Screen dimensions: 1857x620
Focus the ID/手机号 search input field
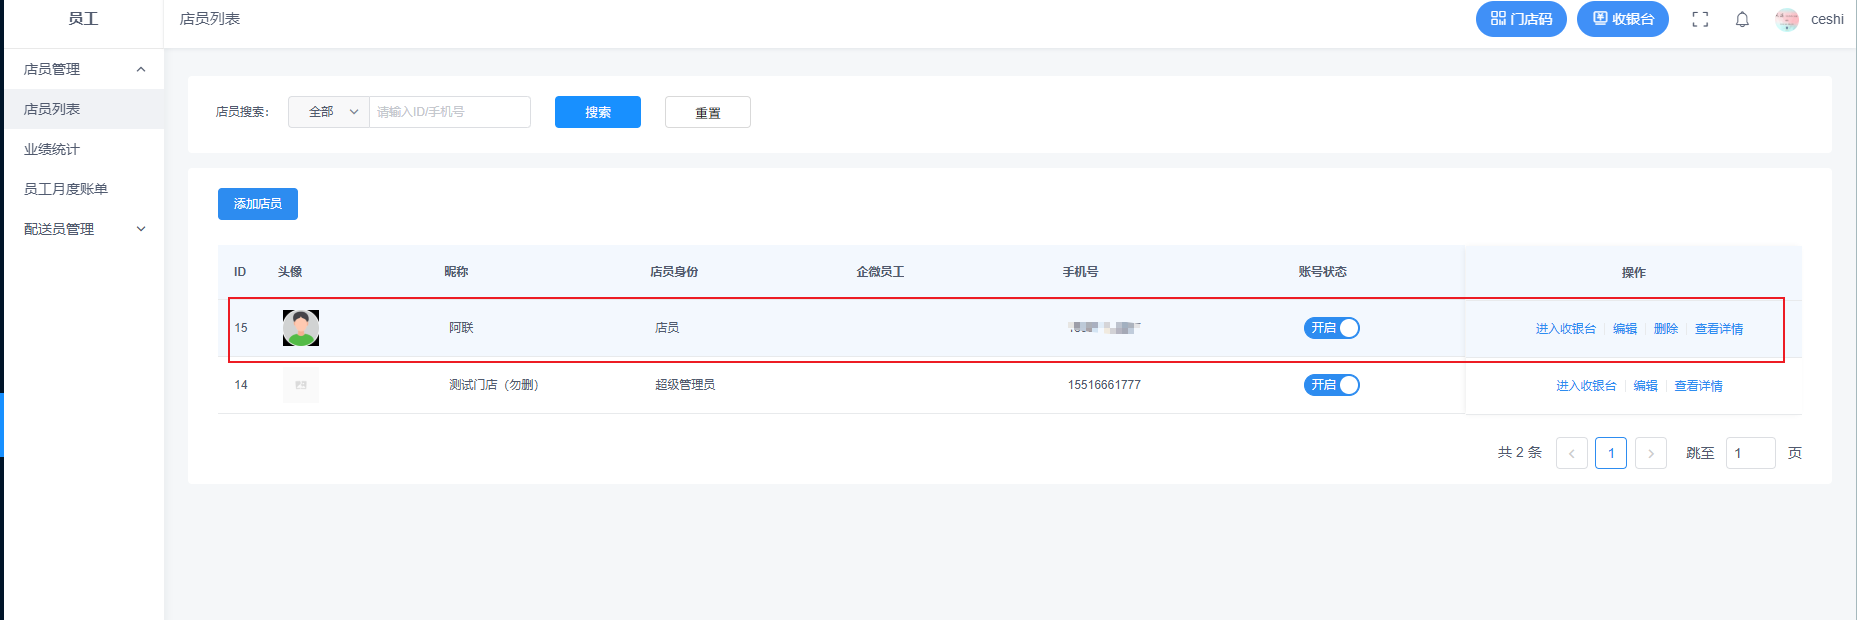[449, 112]
